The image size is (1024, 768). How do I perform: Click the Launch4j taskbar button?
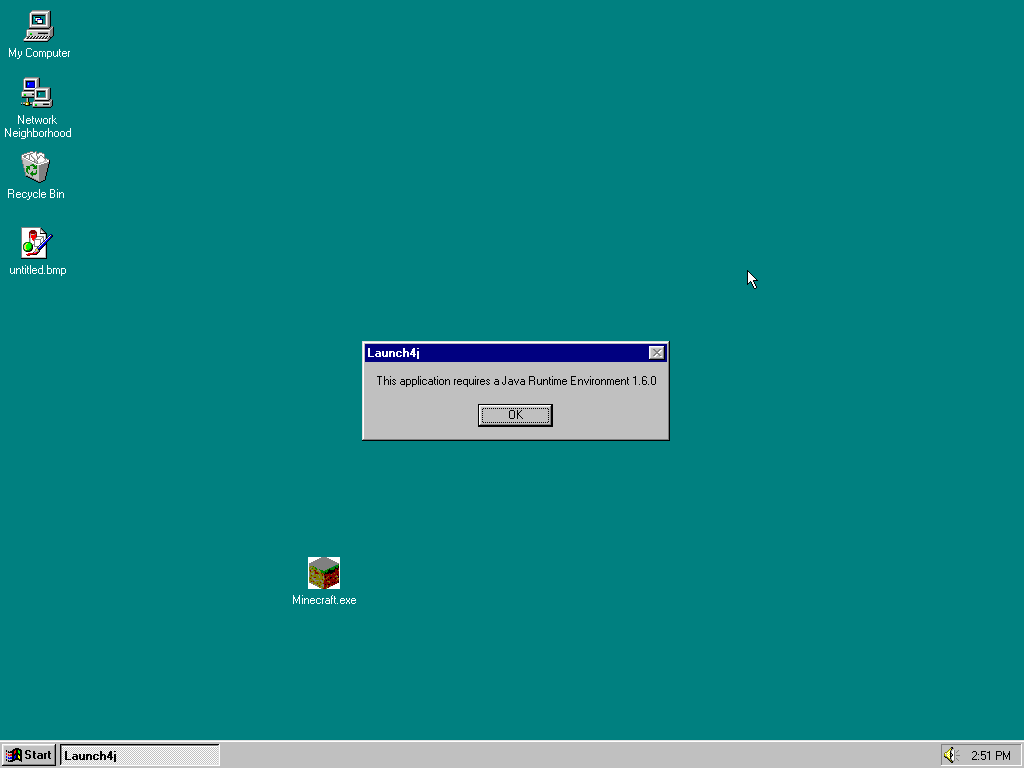pyautogui.click(x=140, y=755)
